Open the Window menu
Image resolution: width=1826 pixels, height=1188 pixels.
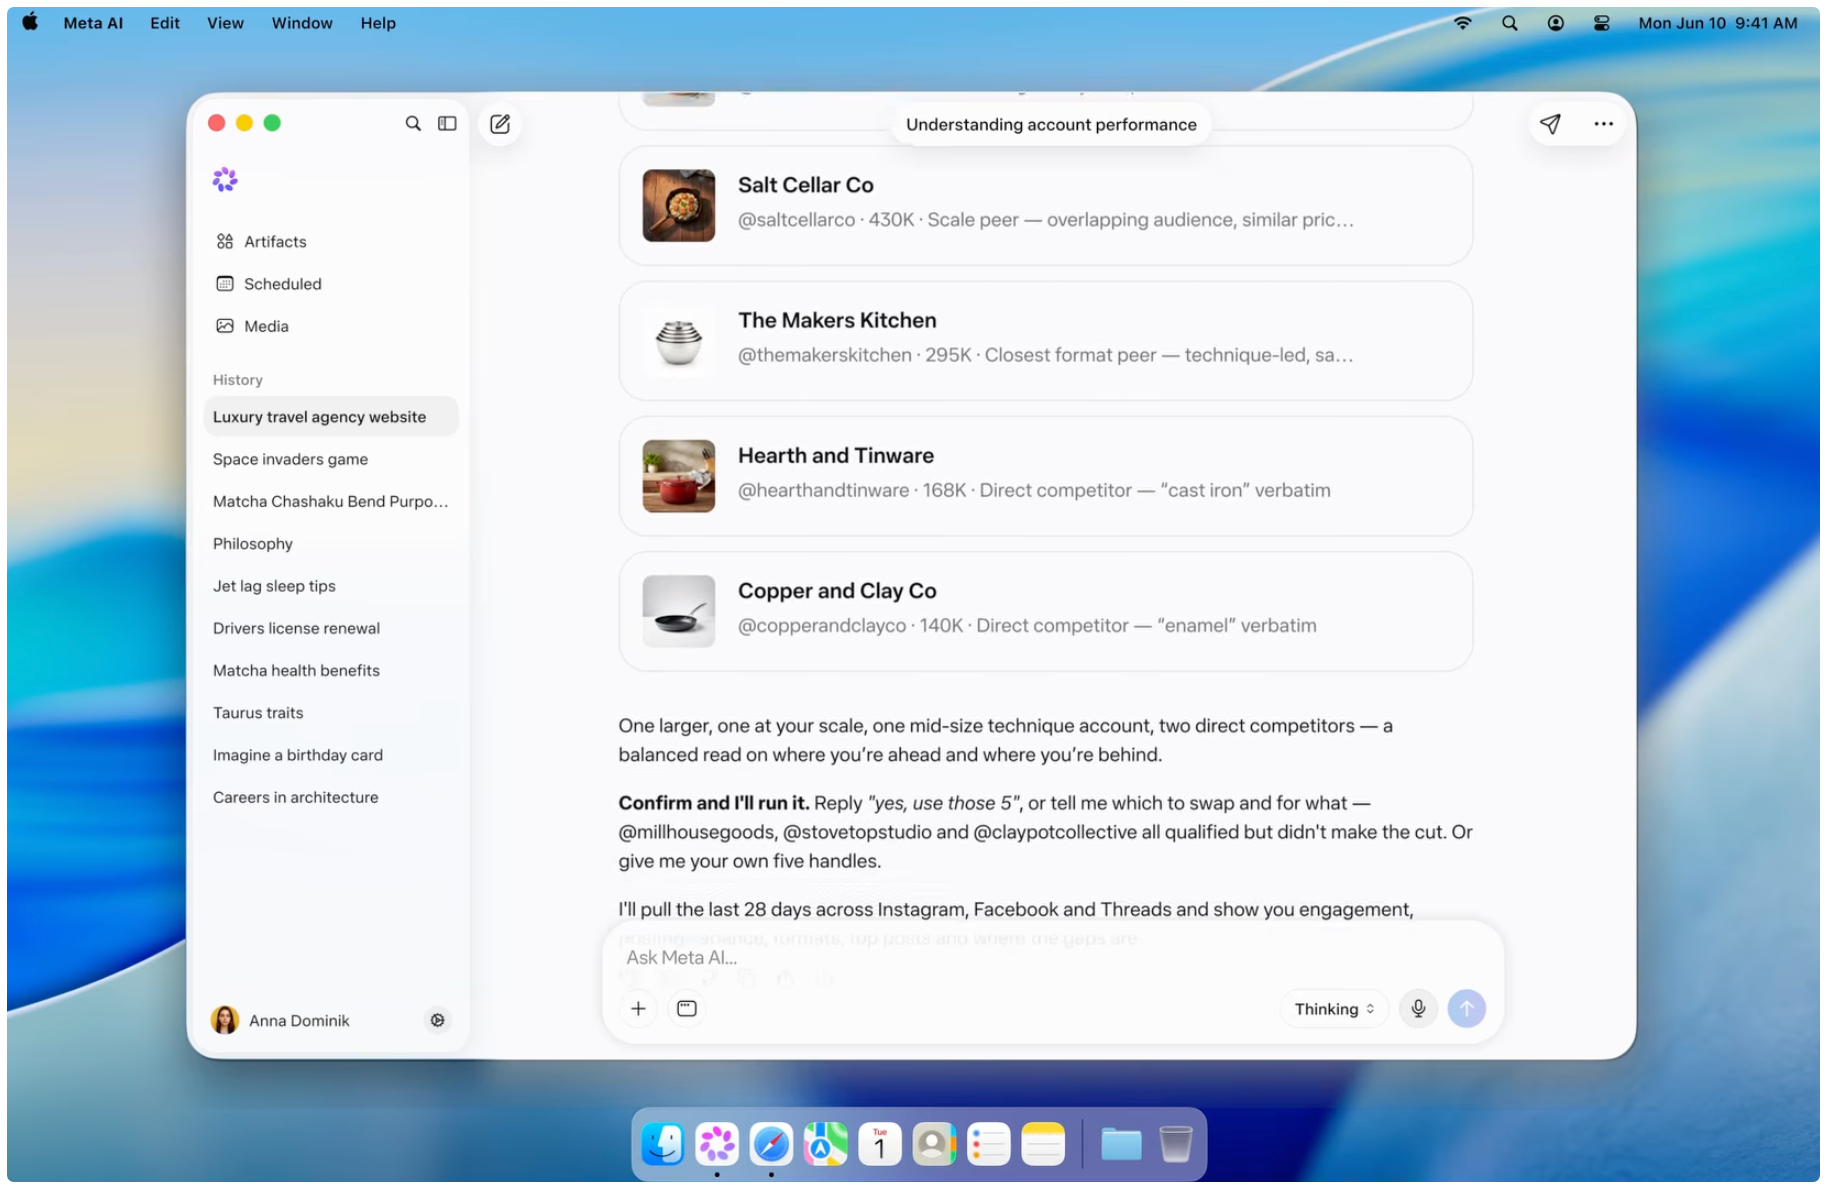(x=302, y=23)
